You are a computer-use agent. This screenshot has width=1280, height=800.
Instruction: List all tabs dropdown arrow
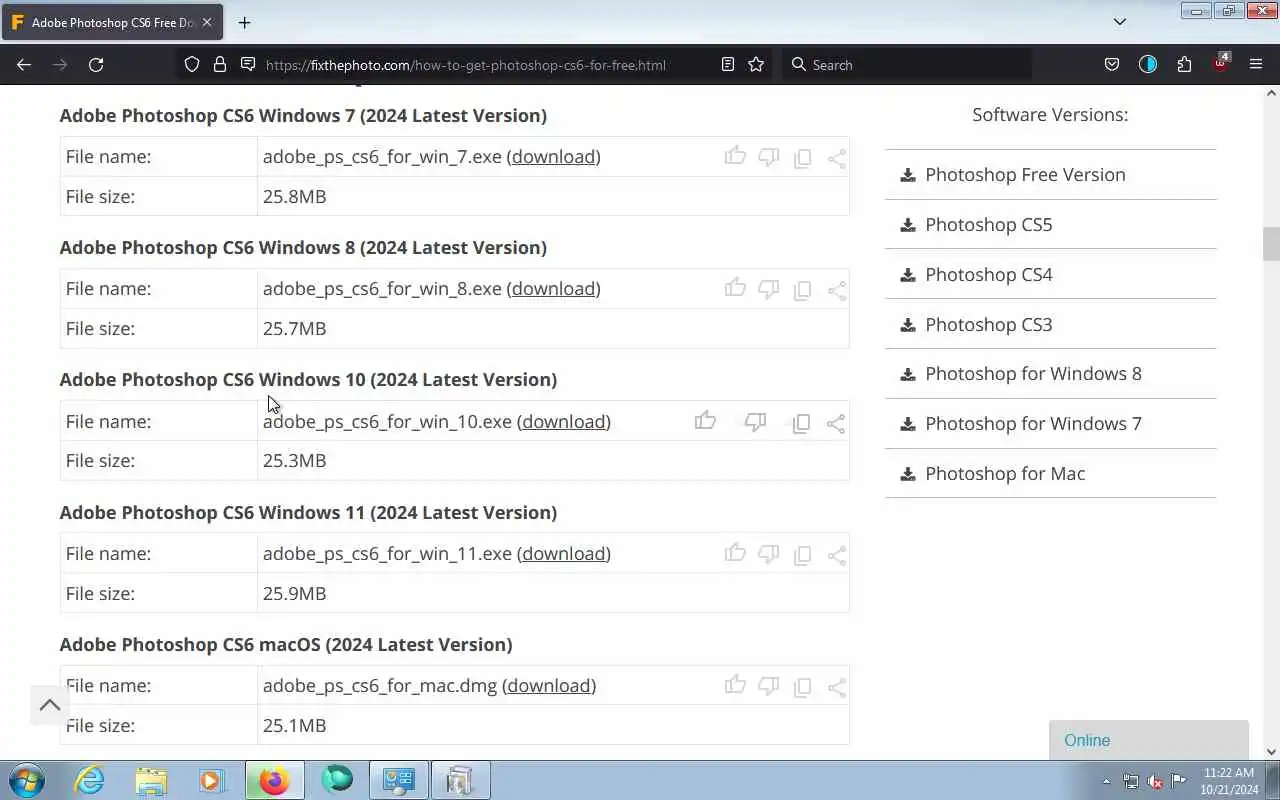pyautogui.click(x=1120, y=22)
